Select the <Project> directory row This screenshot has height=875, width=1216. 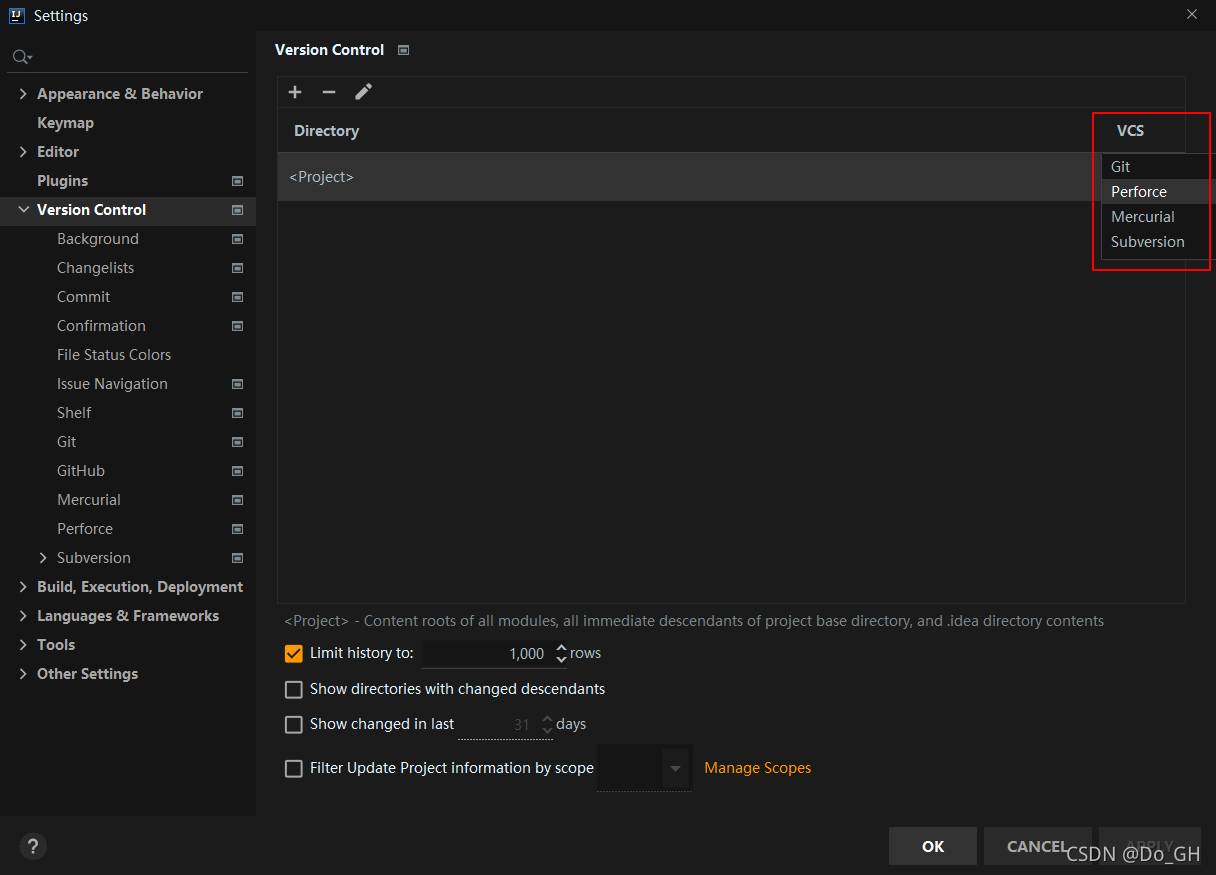(689, 177)
